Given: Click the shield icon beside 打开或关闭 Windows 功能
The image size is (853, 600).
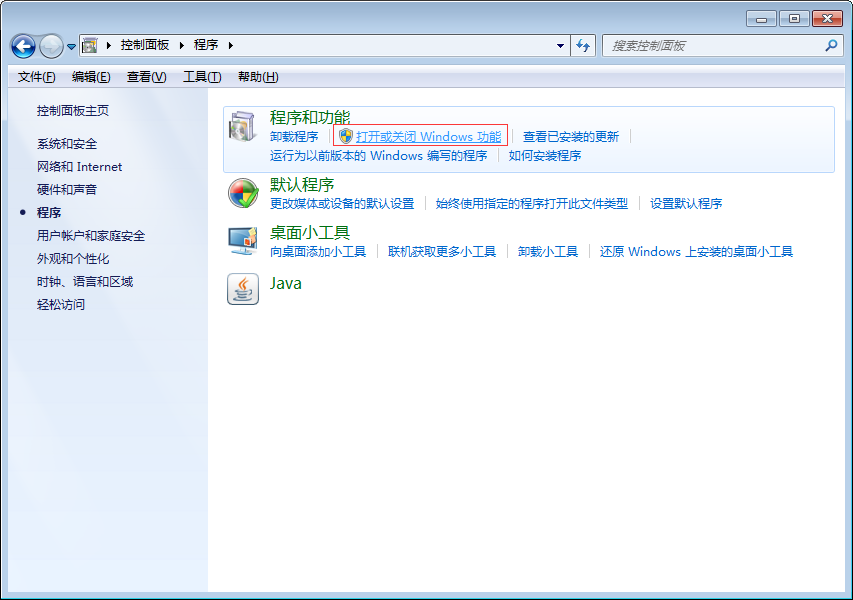Looking at the screenshot, I should [x=345, y=136].
